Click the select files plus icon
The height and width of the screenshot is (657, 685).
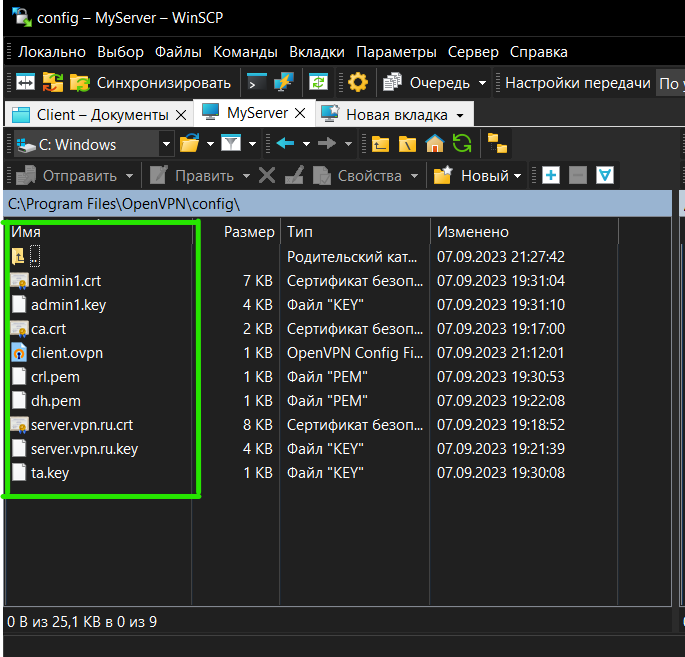tap(551, 176)
